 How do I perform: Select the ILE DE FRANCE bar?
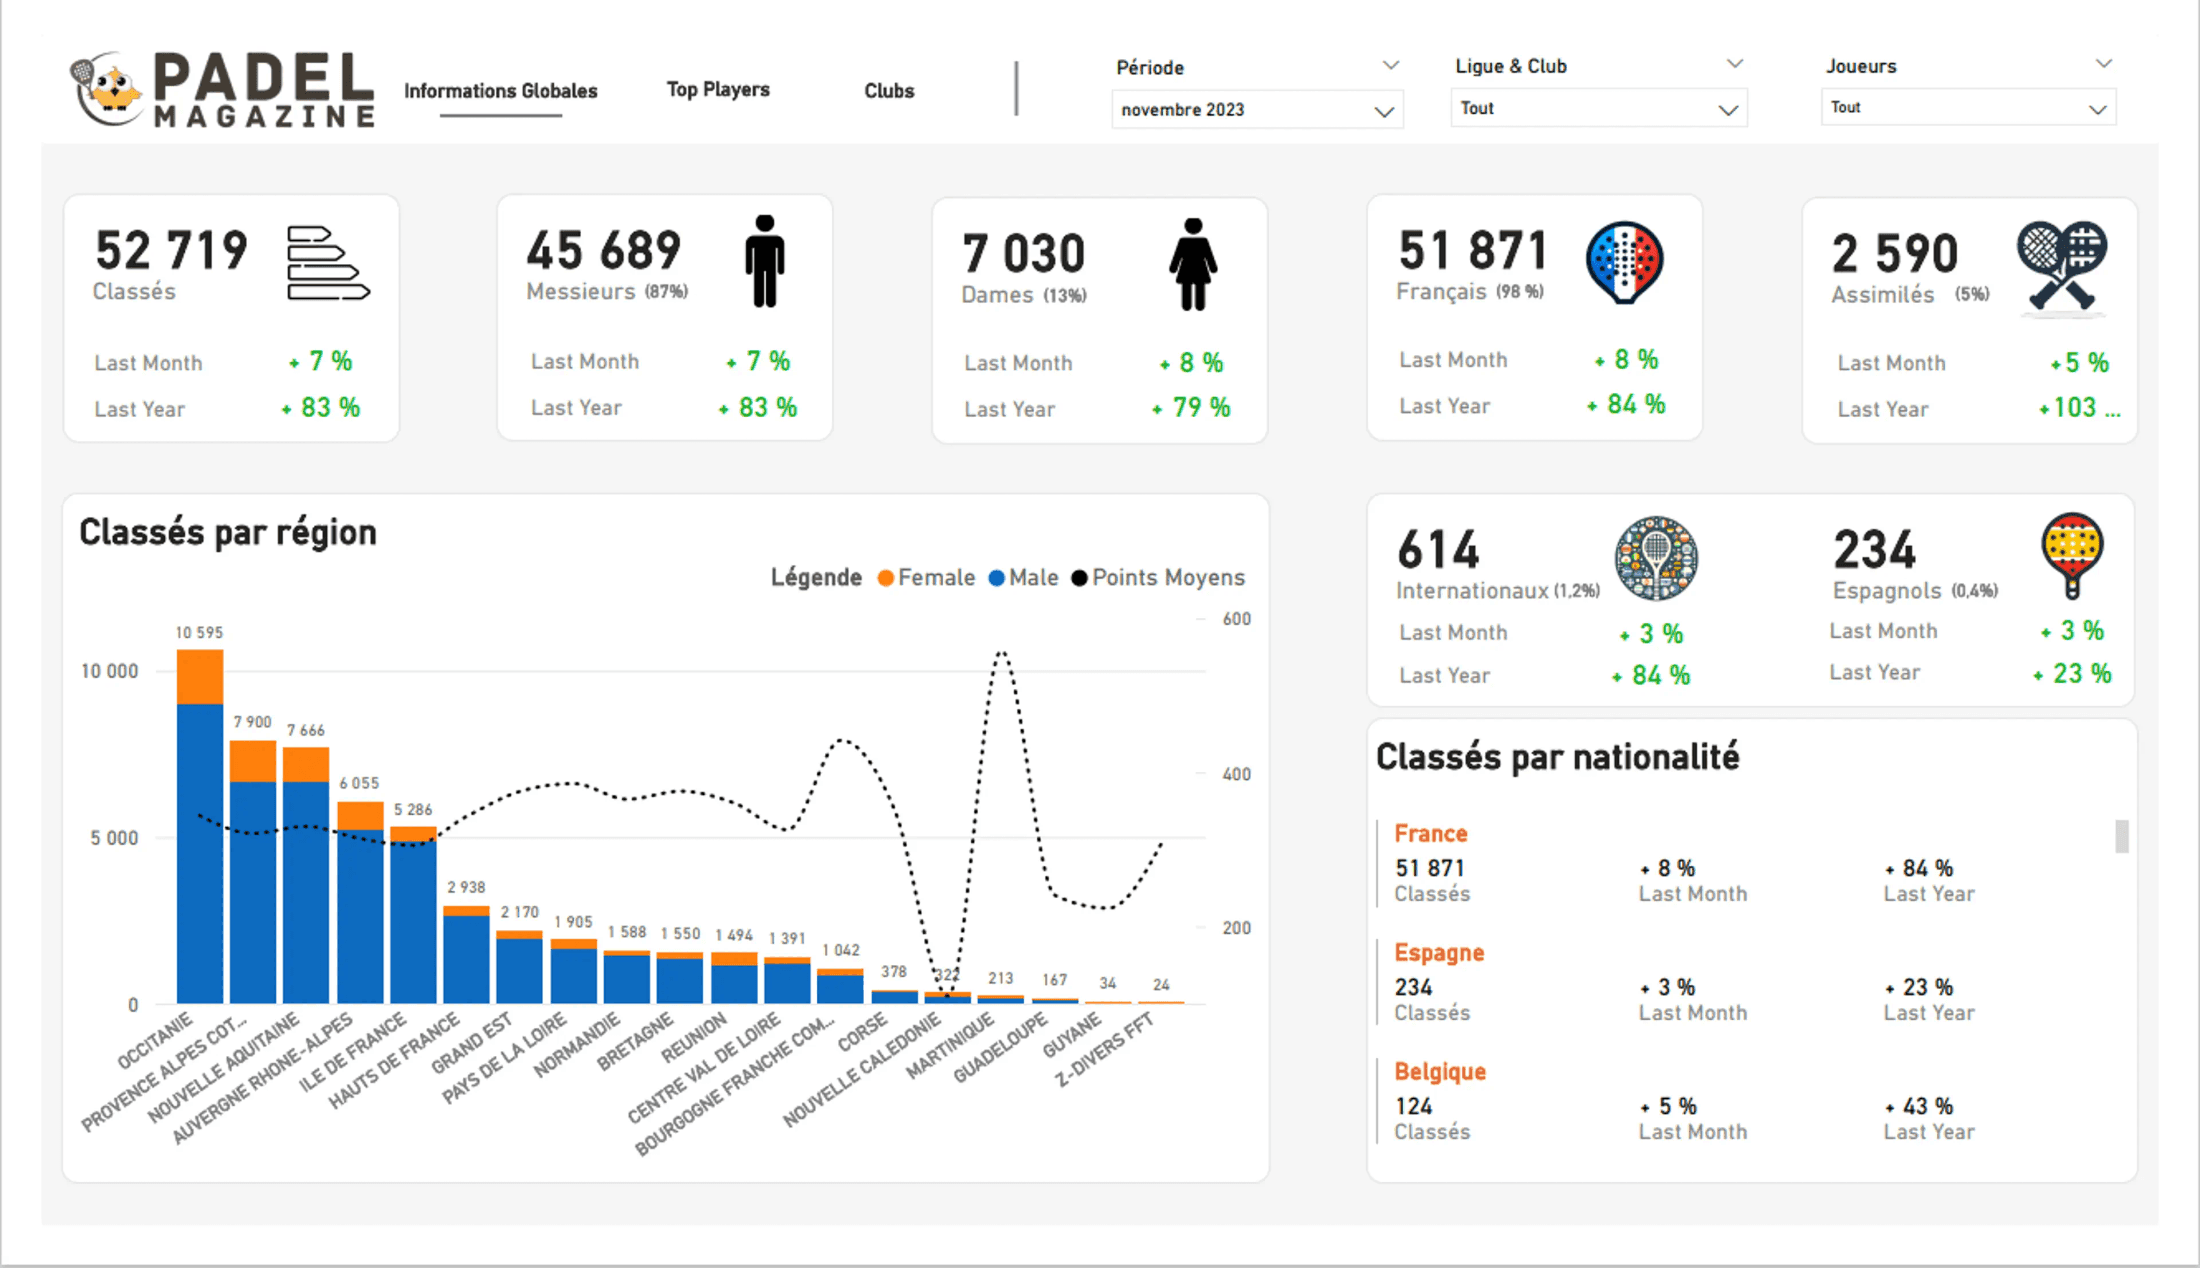click(x=413, y=914)
